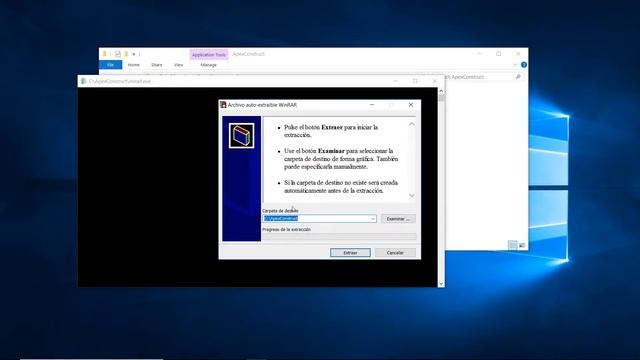Maximize the ApexConstruct Explorer window

498,54
